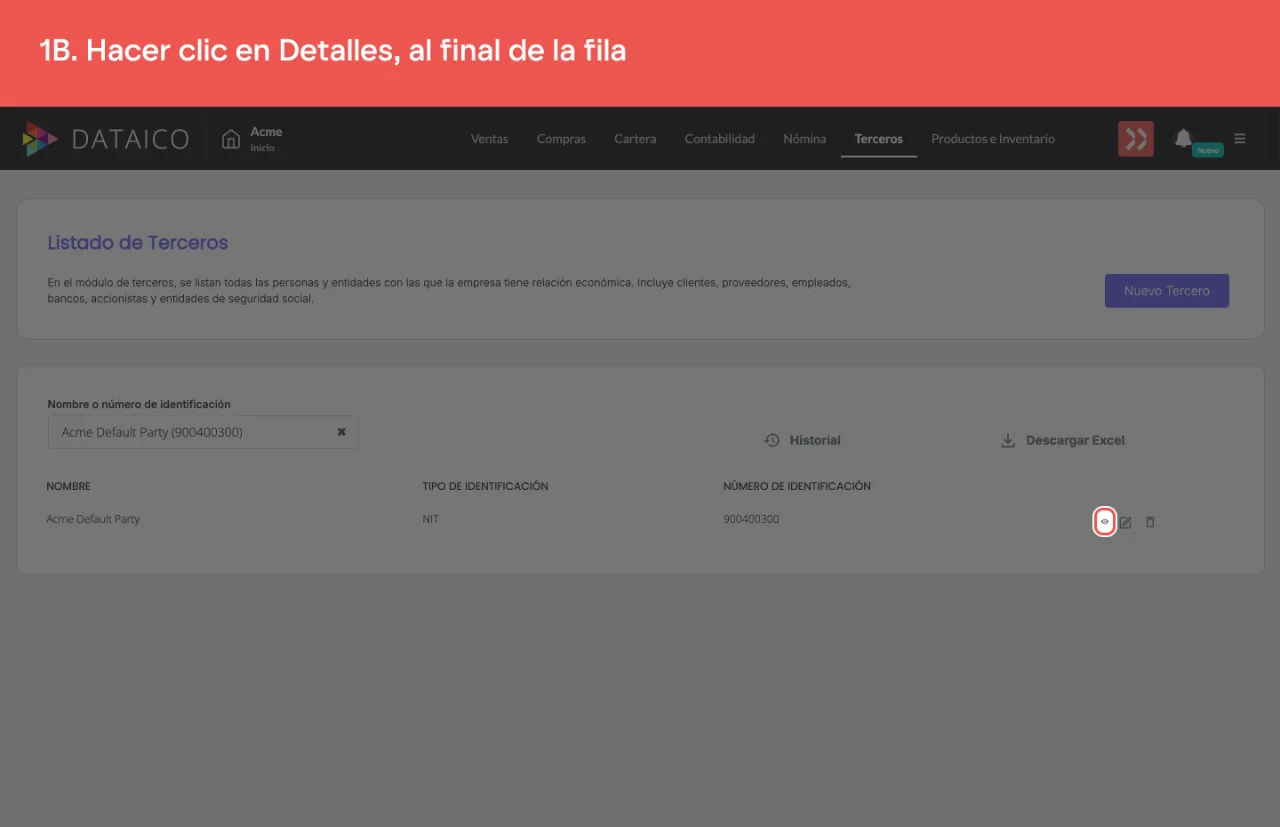Click the Dataico logo

pos(106,139)
